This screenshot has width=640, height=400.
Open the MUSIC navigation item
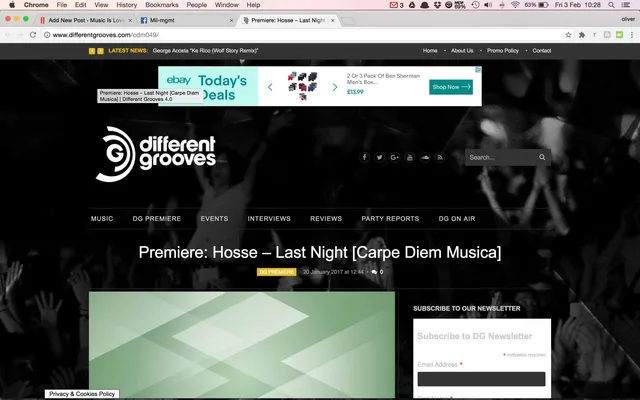[102, 219]
